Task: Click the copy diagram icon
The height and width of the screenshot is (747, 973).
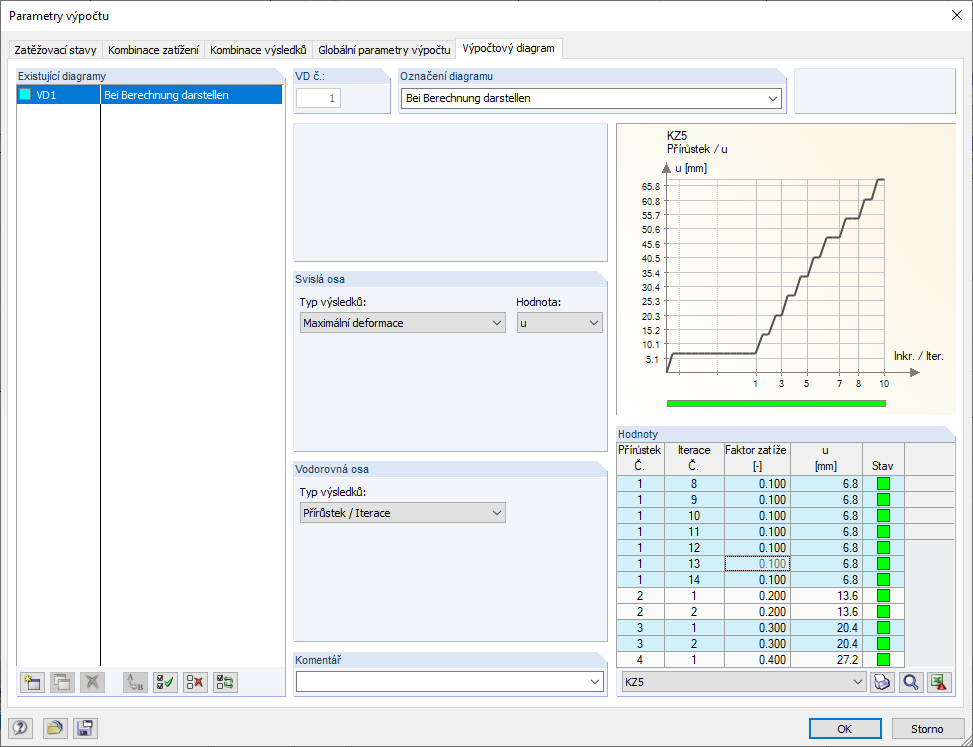Action: point(62,682)
